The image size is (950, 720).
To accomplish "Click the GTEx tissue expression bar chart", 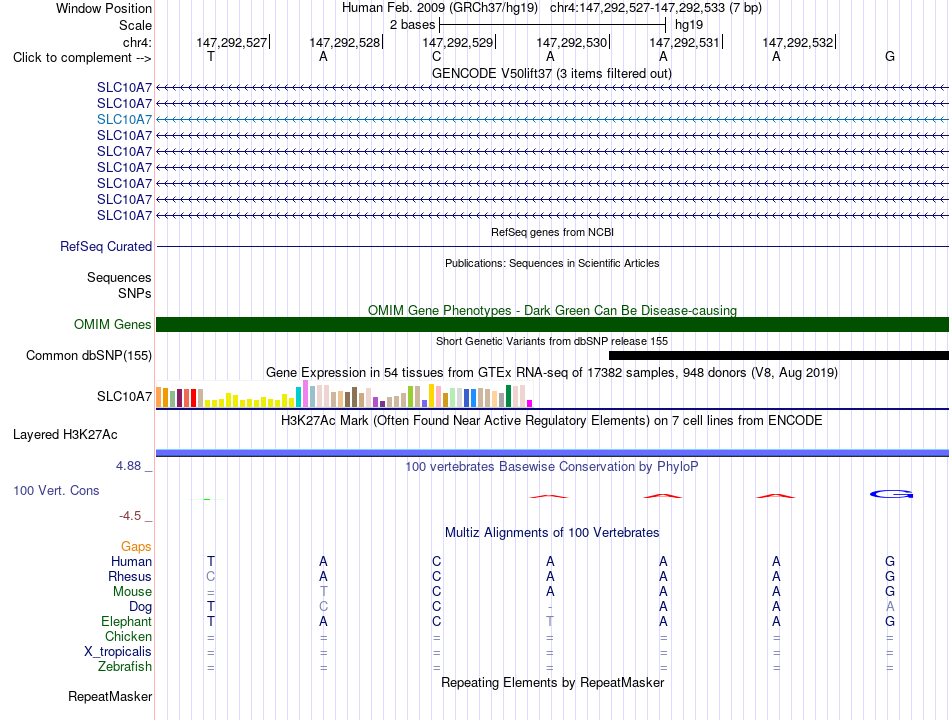I will click(344, 395).
